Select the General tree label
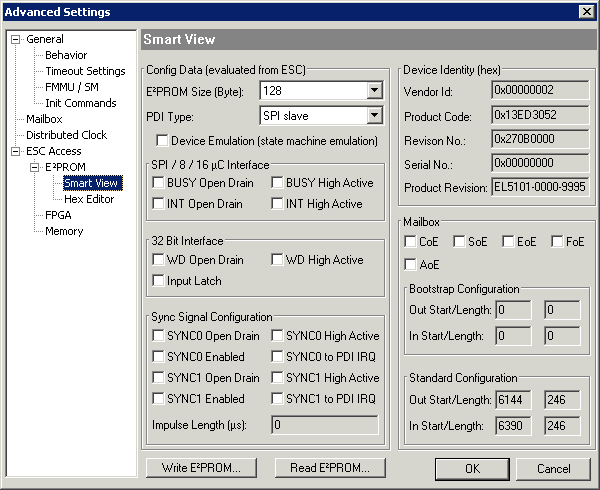Viewport: 600px width, 490px height. pyautogui.click(x=45, y=39)
